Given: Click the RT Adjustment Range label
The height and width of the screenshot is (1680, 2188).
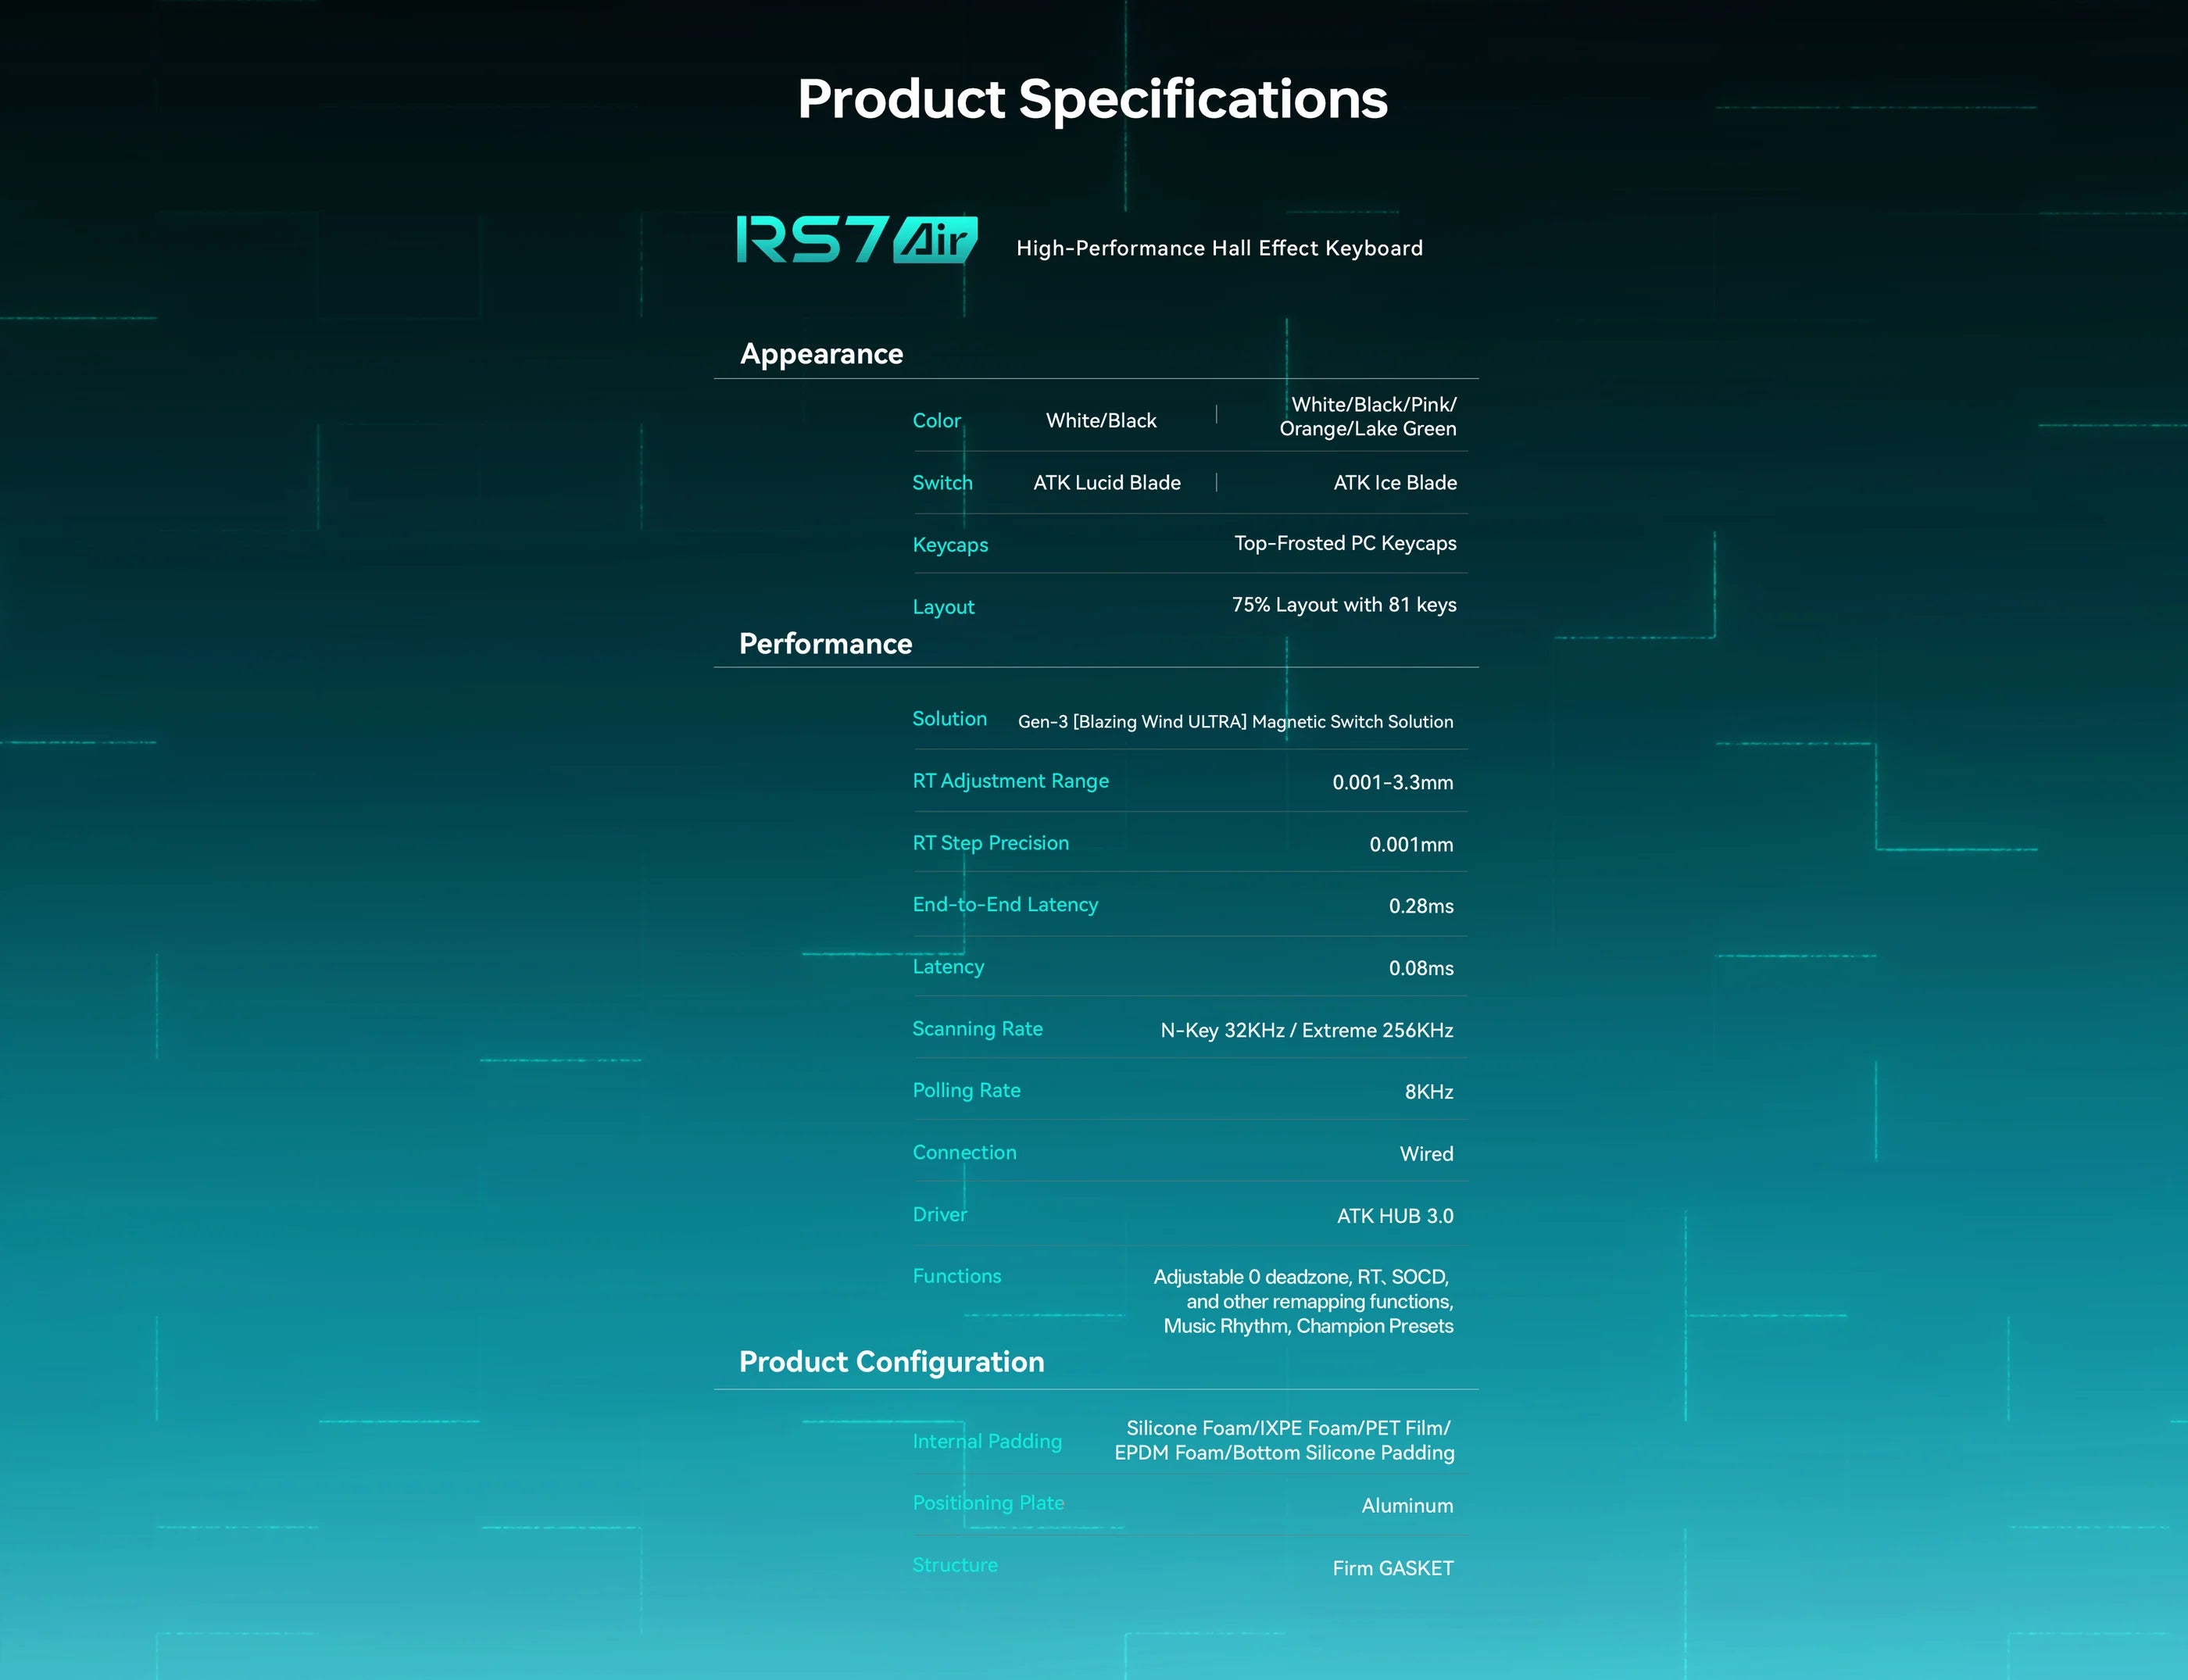Looking at the screenshot, I should click(1010, 781).
